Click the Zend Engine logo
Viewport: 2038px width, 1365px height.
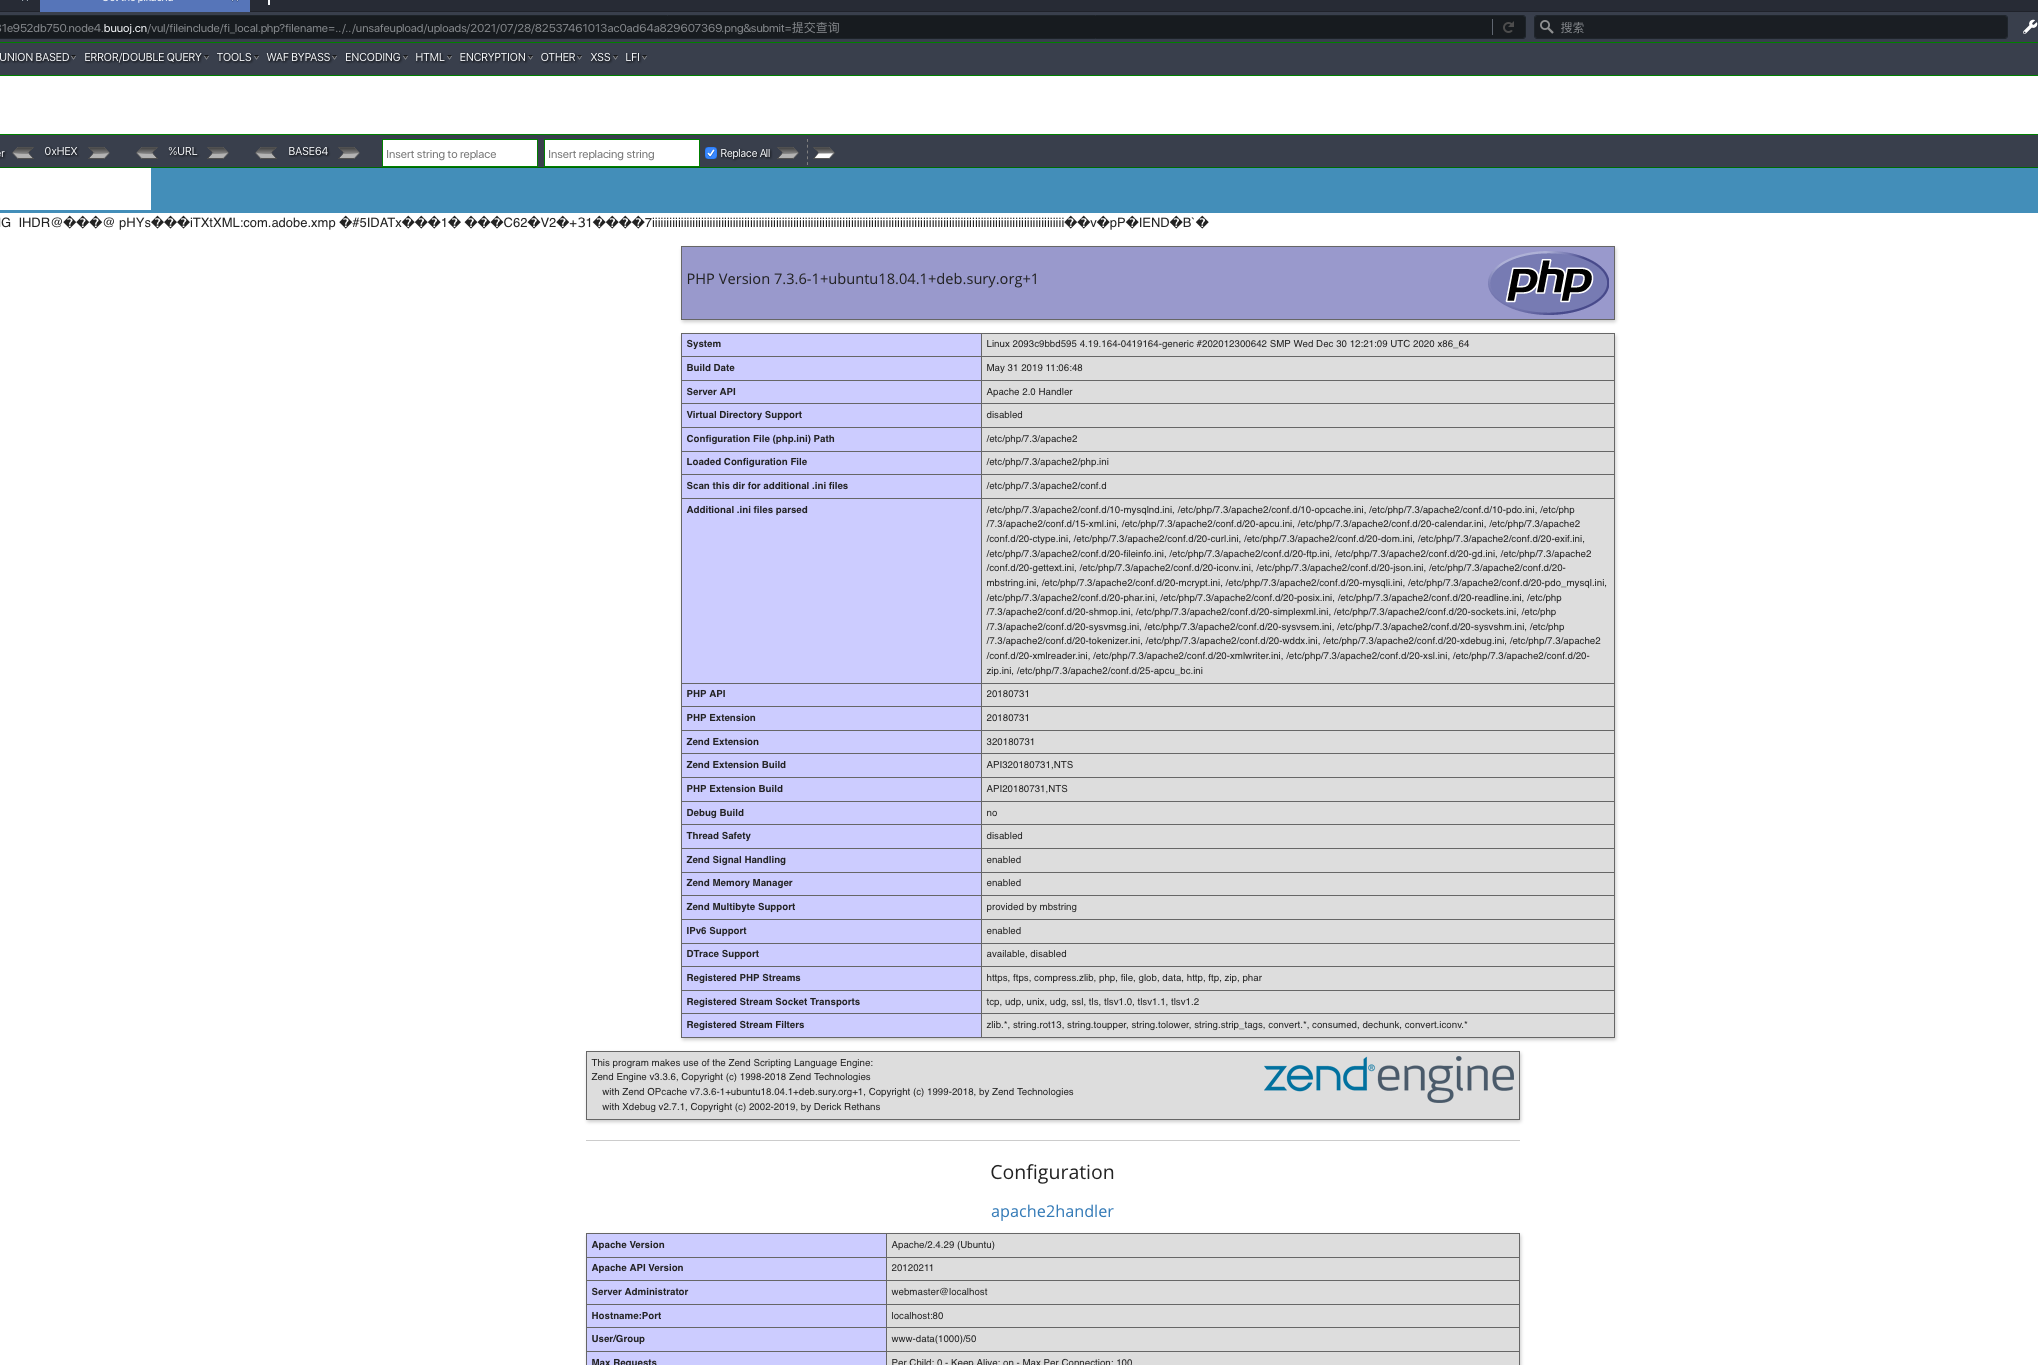pyautogui.click(x=1389, y=1078)
